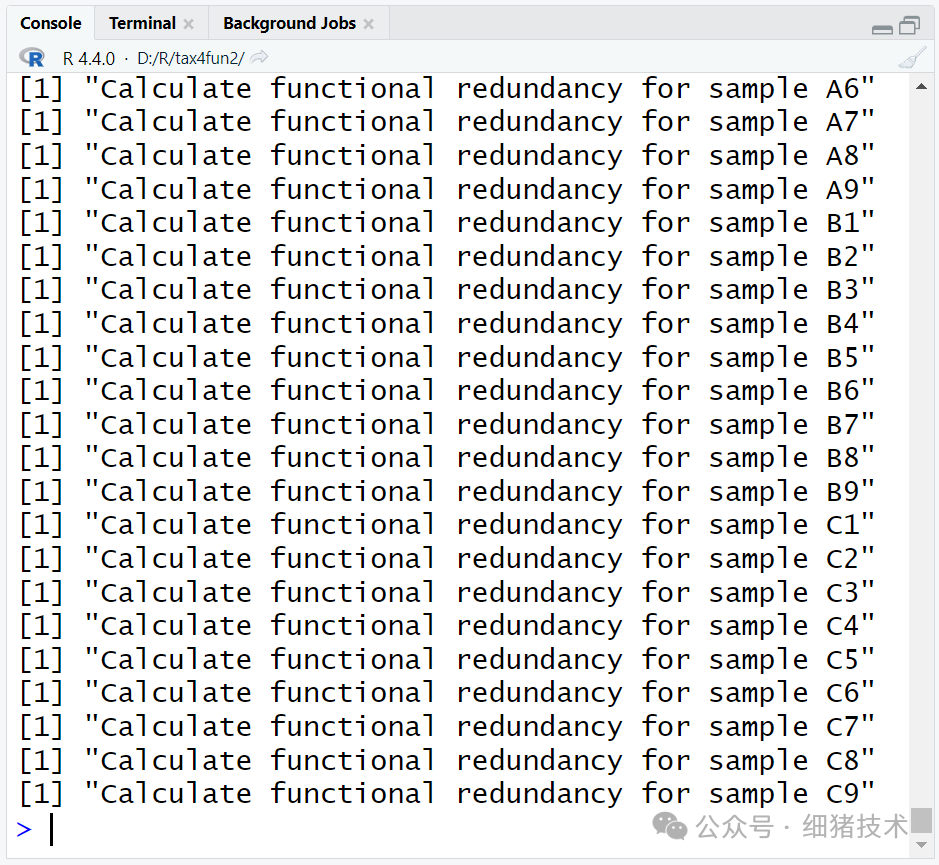The image size is (939, 865).
Task: Click the R 4.4.0 version label
Action: pyautogui.click(x=88, y=58)
